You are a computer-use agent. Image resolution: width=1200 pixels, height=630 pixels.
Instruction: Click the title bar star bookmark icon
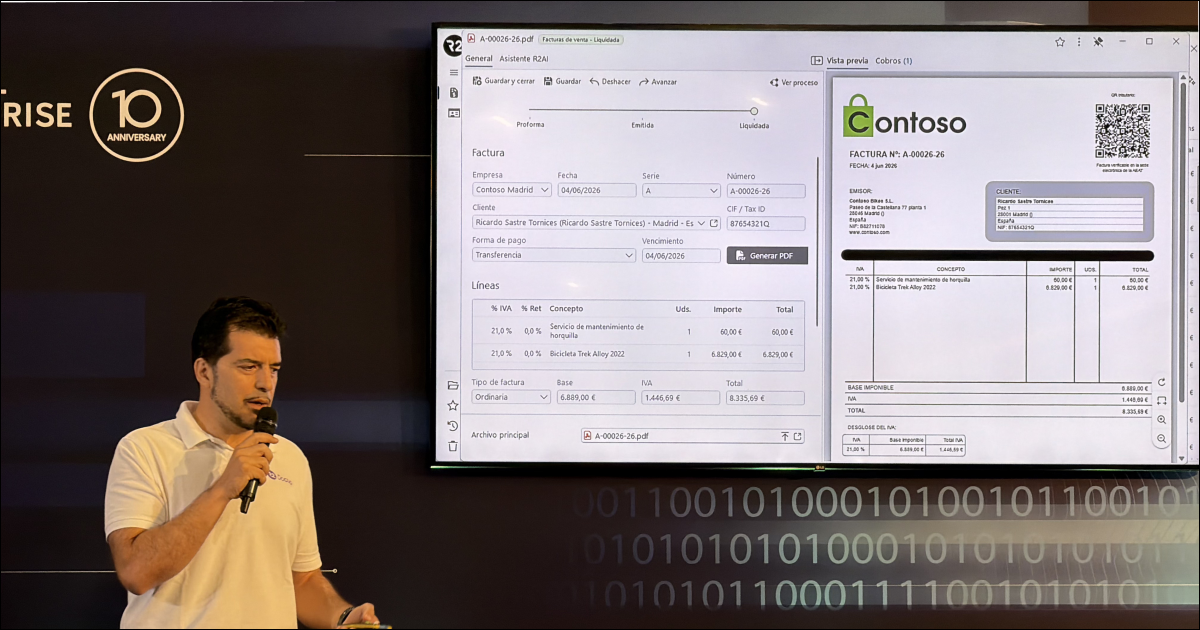pyautogui.click(x=1060, y=42)
